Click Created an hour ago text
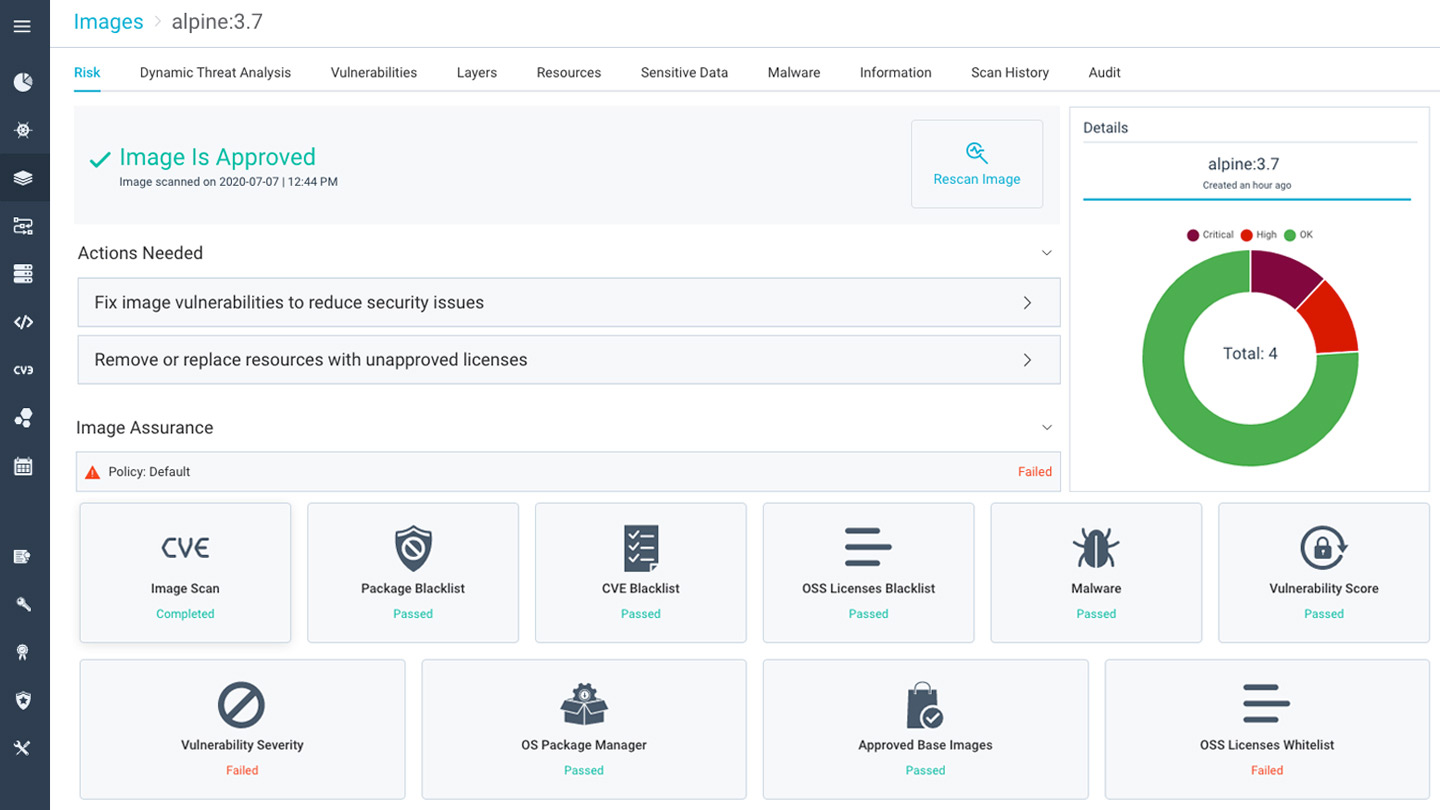The height and width of the screenshot is (810, 1440). pos(1247,186)
